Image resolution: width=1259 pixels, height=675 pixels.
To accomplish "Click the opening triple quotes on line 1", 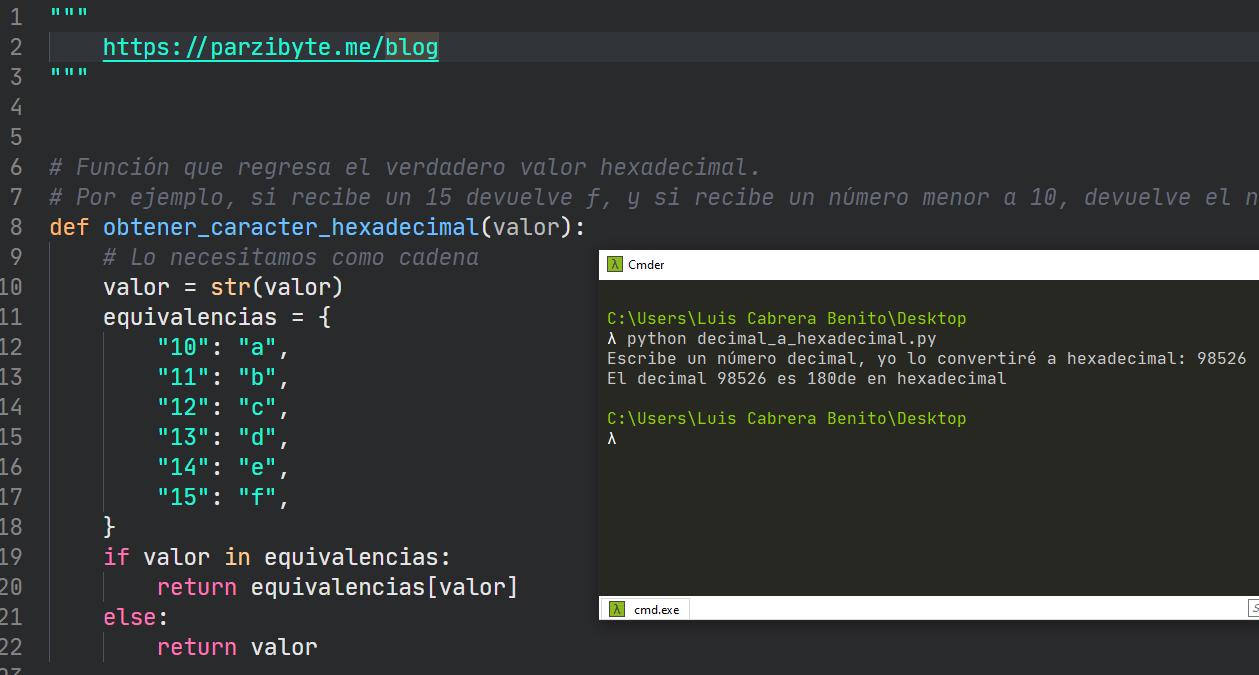I will (69, 14).
